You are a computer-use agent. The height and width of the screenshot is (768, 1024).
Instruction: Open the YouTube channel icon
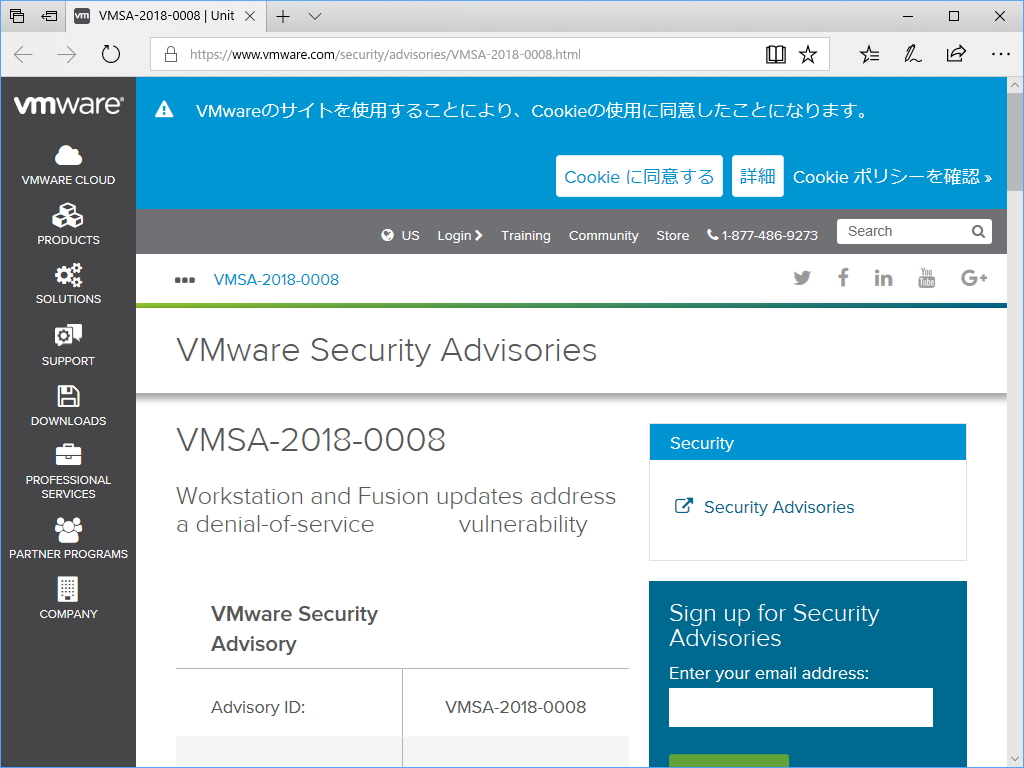(x=926, y=277)
